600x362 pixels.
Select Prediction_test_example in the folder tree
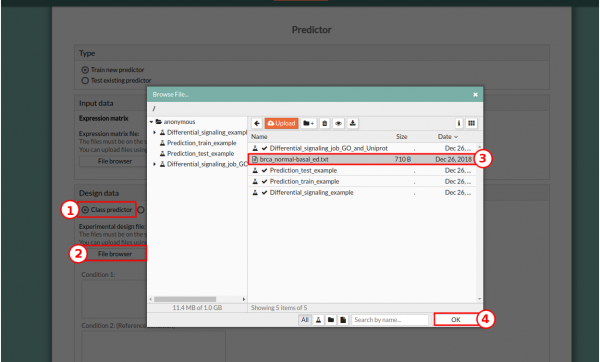(x=201, y=153)
